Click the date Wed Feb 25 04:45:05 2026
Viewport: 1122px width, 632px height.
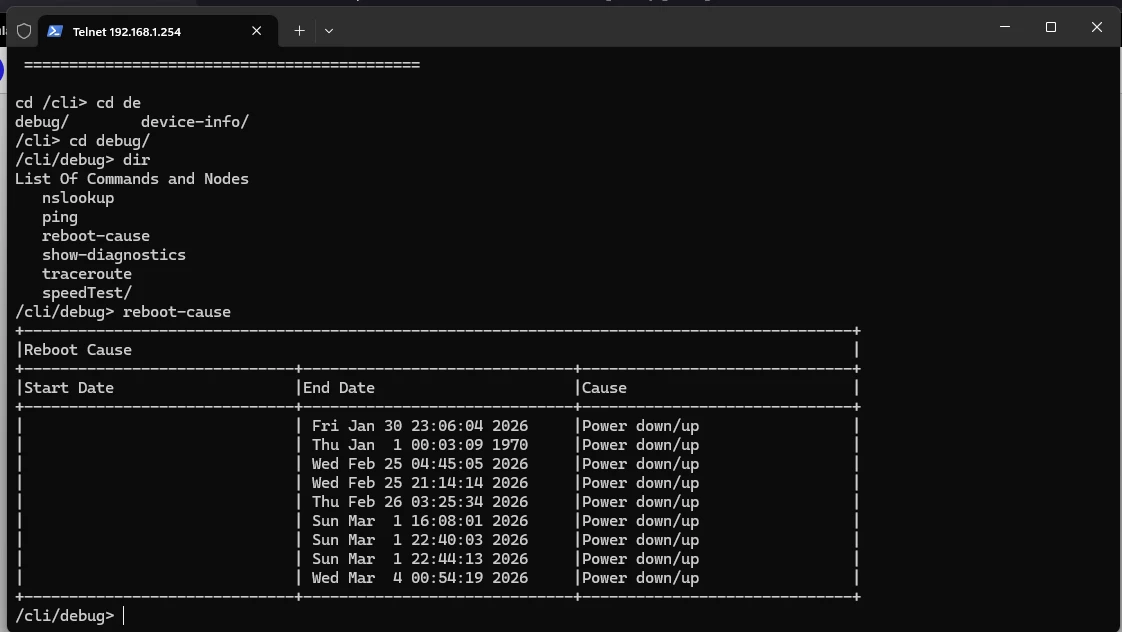click(419, 464)
